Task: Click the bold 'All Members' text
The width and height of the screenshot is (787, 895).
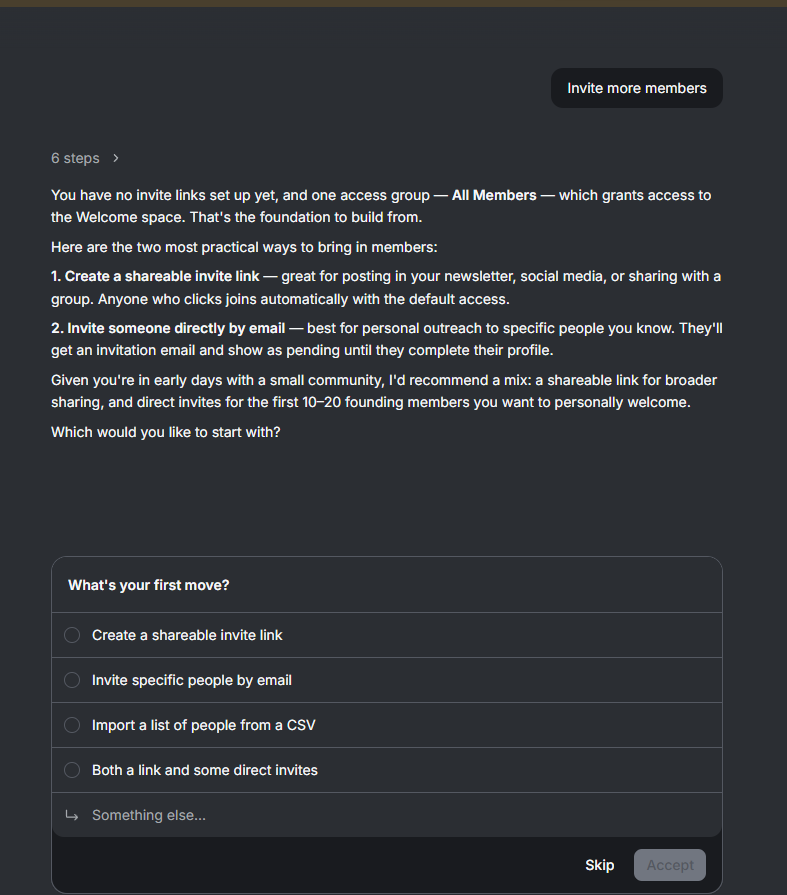Action: tap(494, 195)
